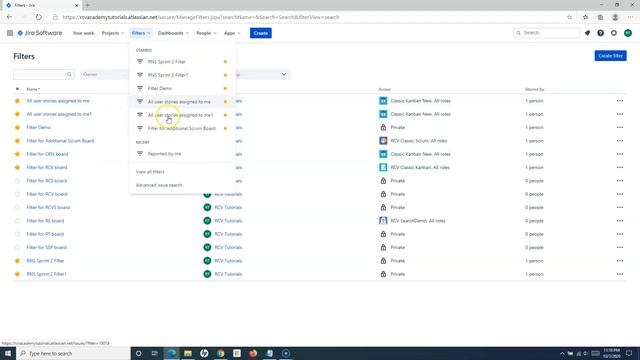This screenshot has width=640, height=360.
Task: Open the Jira app switcher grid icon
Action: 10,33
